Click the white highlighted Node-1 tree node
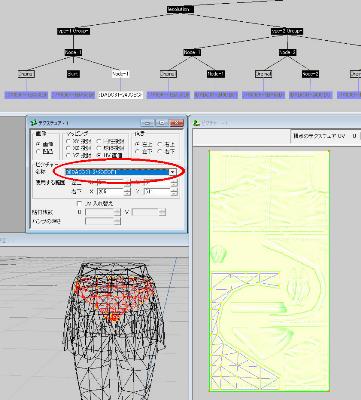361x400 pixels. (x=121, y=74)
